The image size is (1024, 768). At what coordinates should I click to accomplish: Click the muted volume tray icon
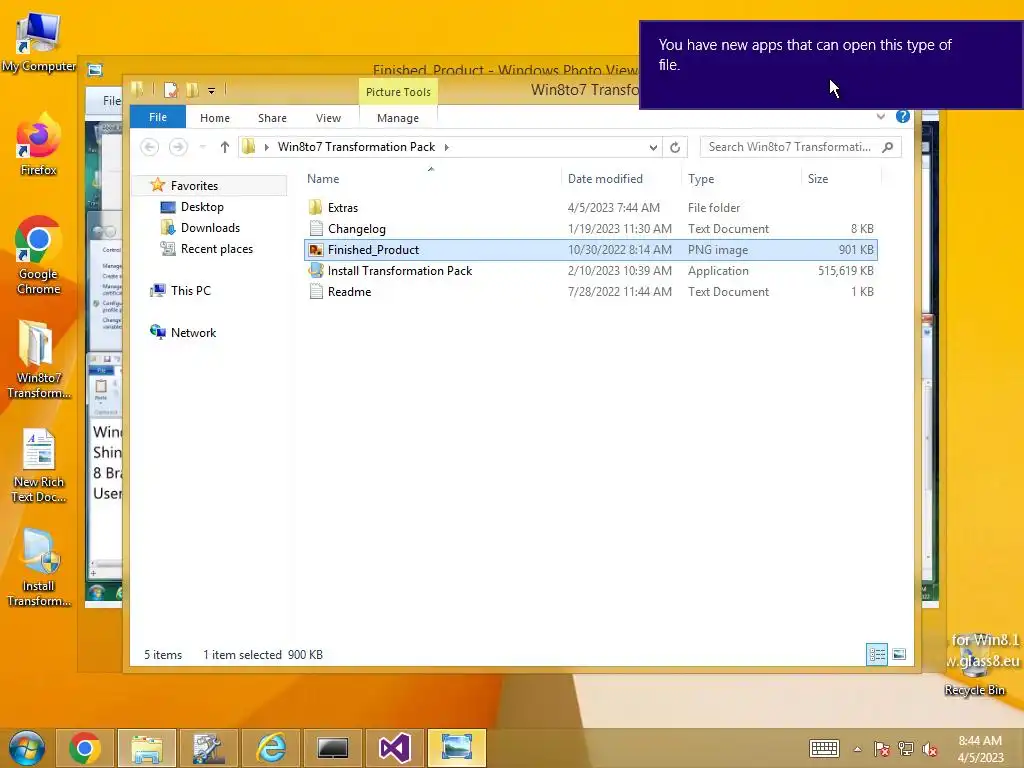(x=930, y=749)
